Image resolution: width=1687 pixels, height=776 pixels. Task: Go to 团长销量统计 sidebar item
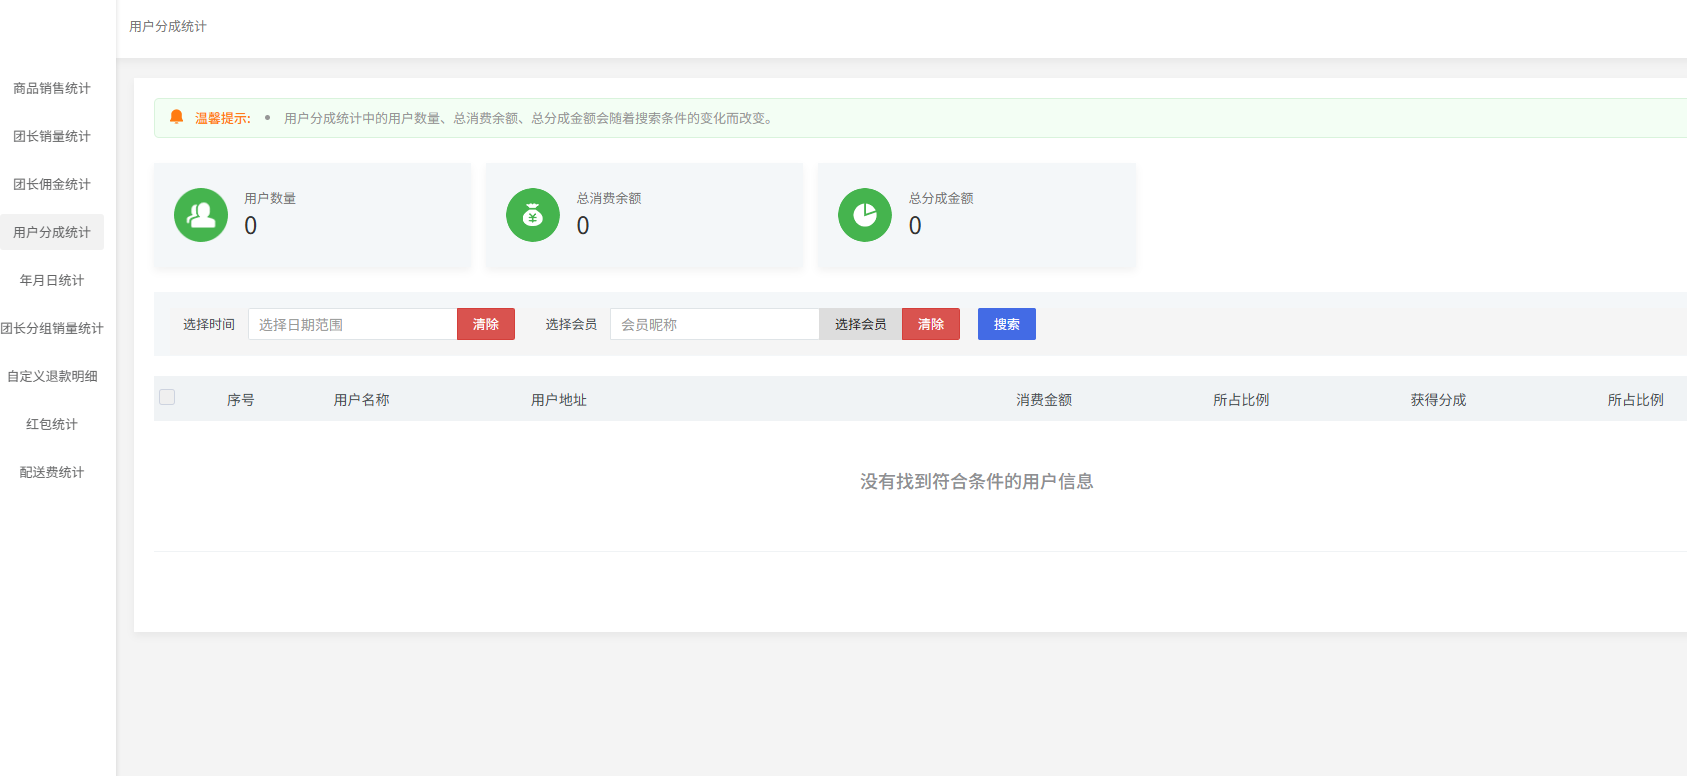(52, 136)
